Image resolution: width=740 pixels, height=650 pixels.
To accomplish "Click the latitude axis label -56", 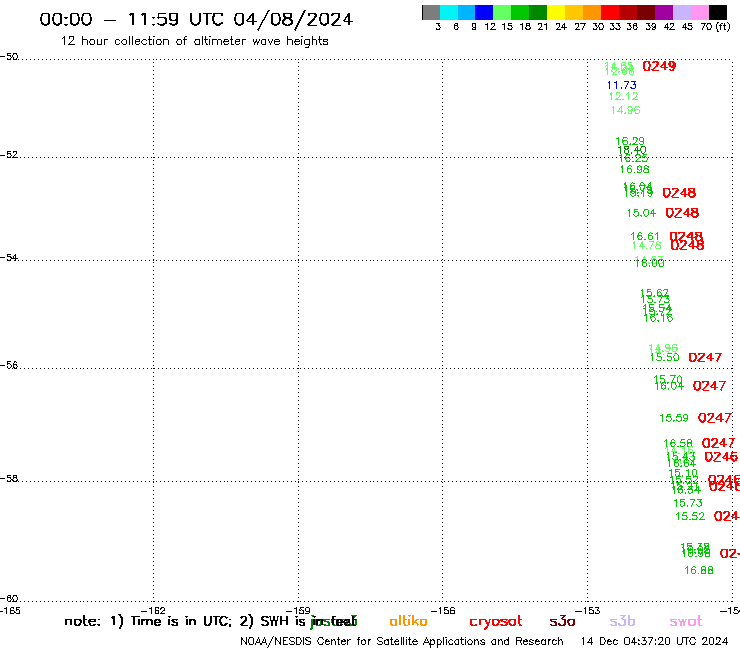I will pyautogui.click(x=9, y=365).
